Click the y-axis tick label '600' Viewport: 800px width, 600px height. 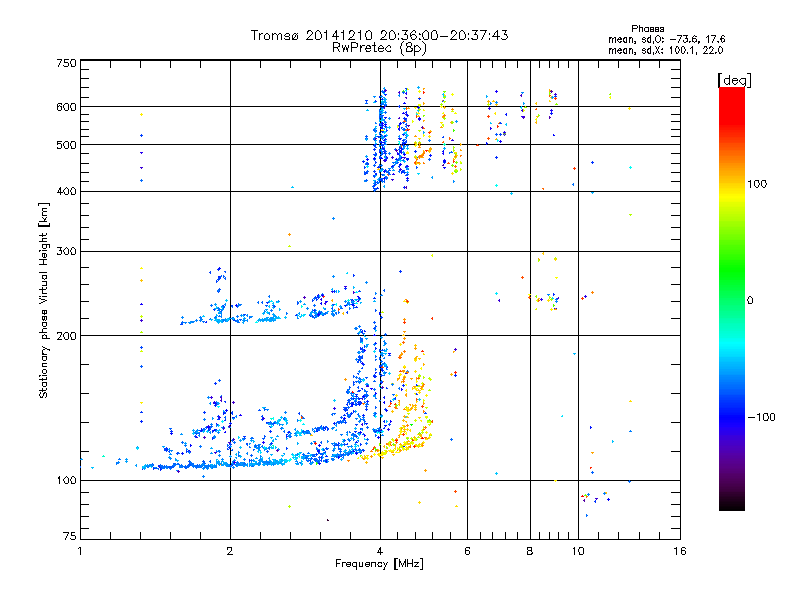pos(66,107)
